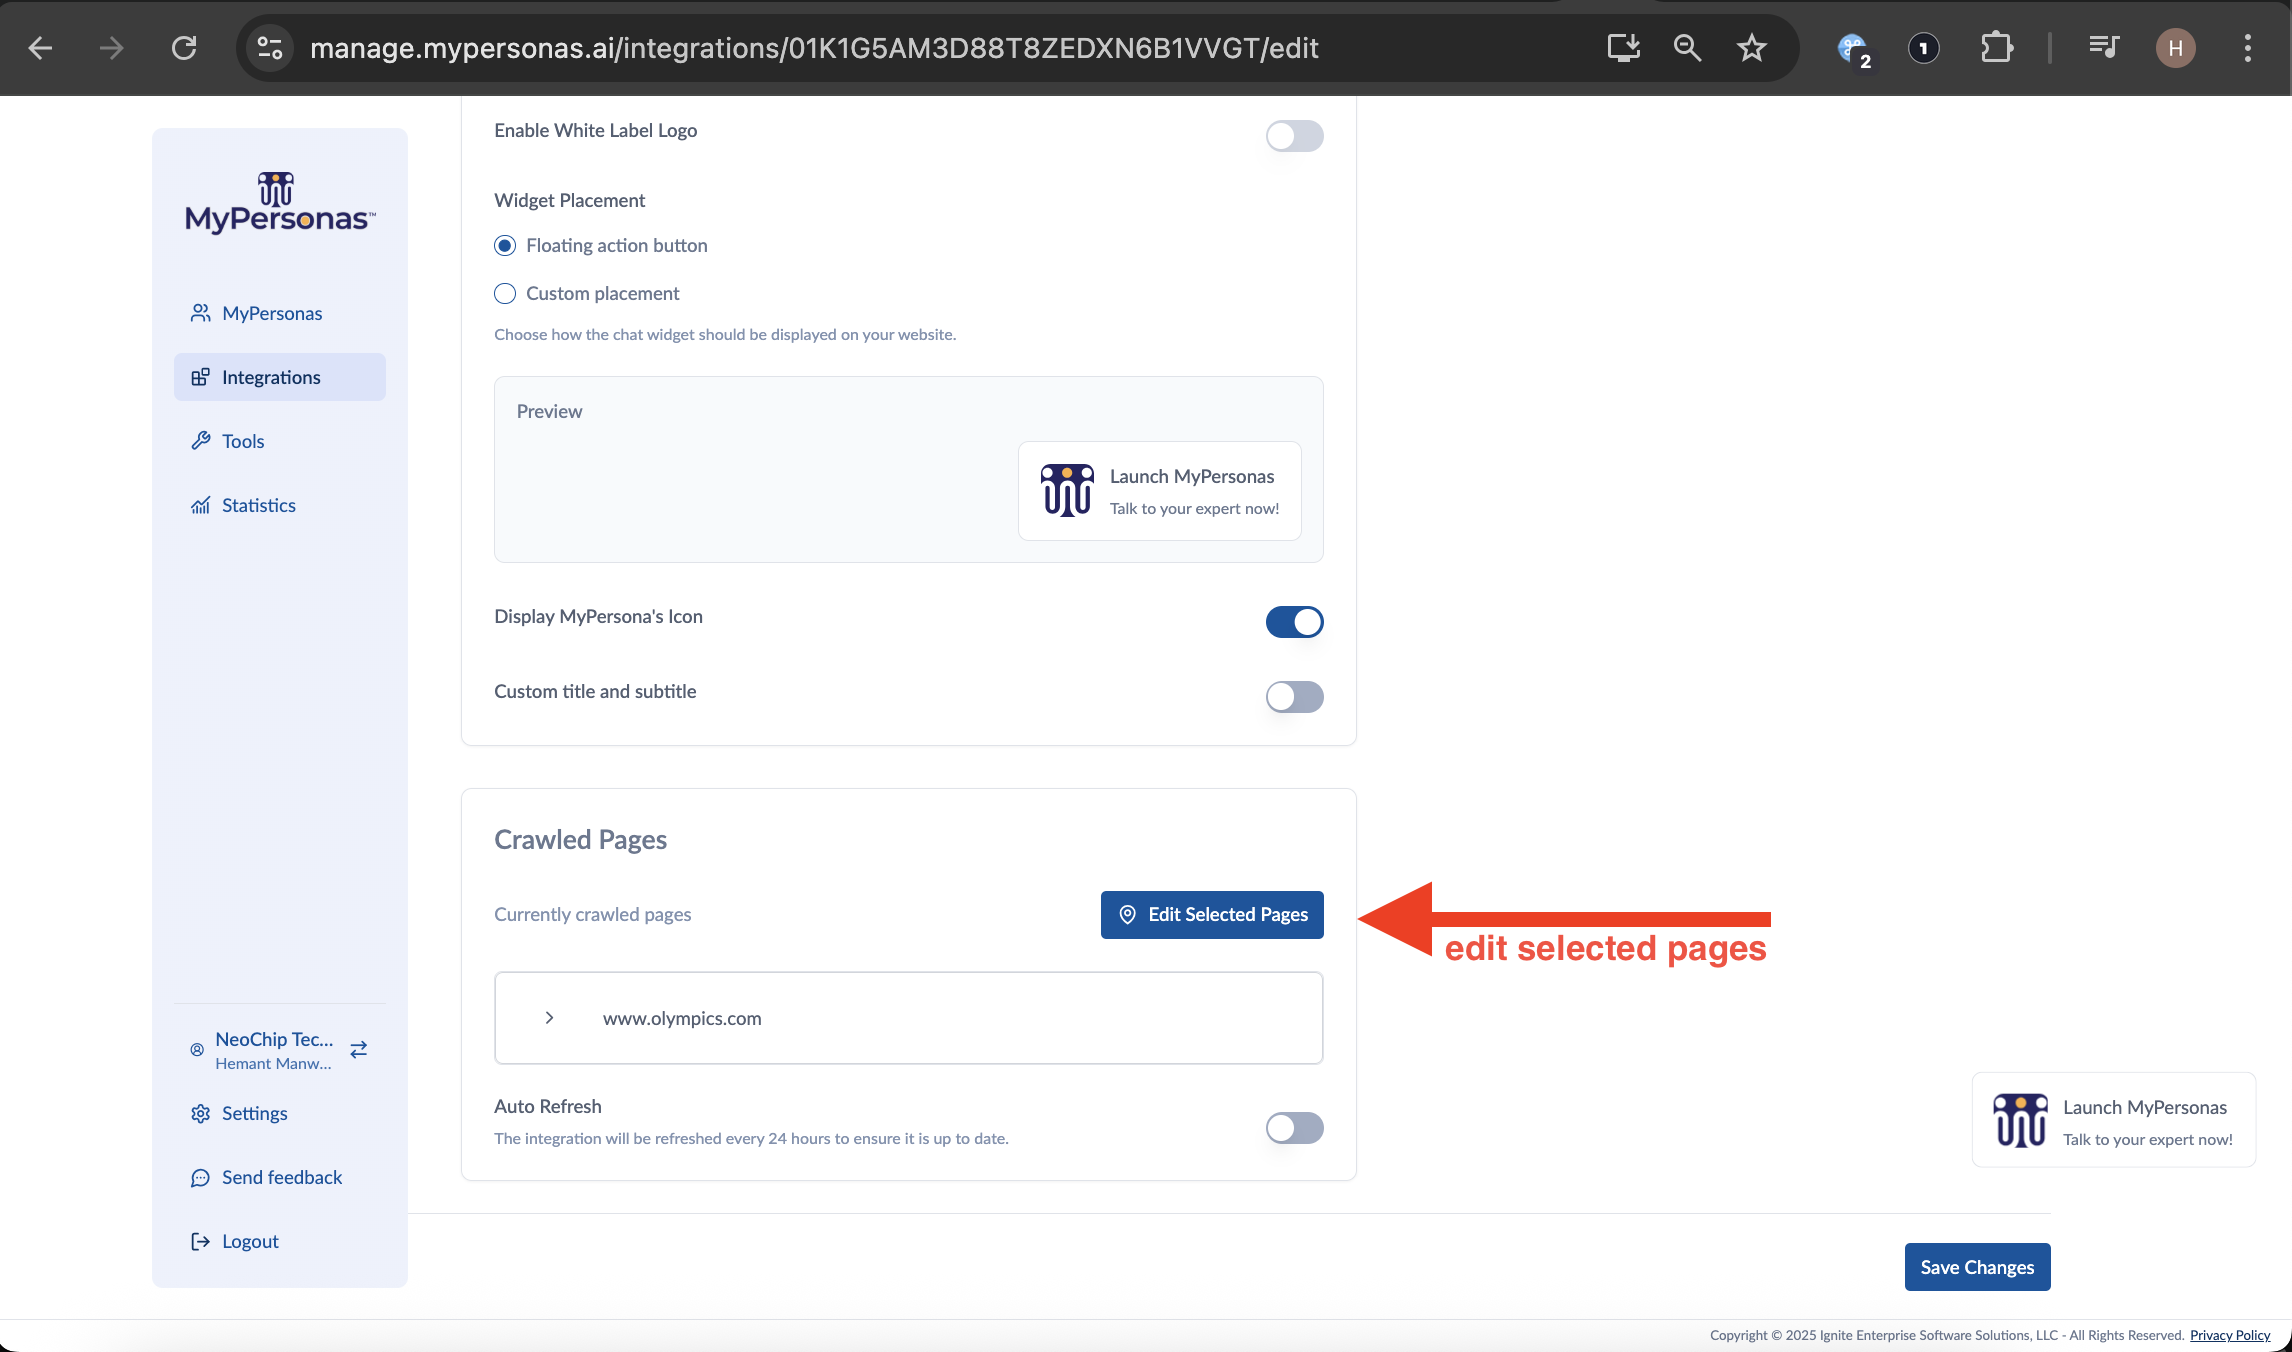Click the MyPersonas people icon in sidebar
Screen dimensions: 2292x1352
click(x=200, y=313)
